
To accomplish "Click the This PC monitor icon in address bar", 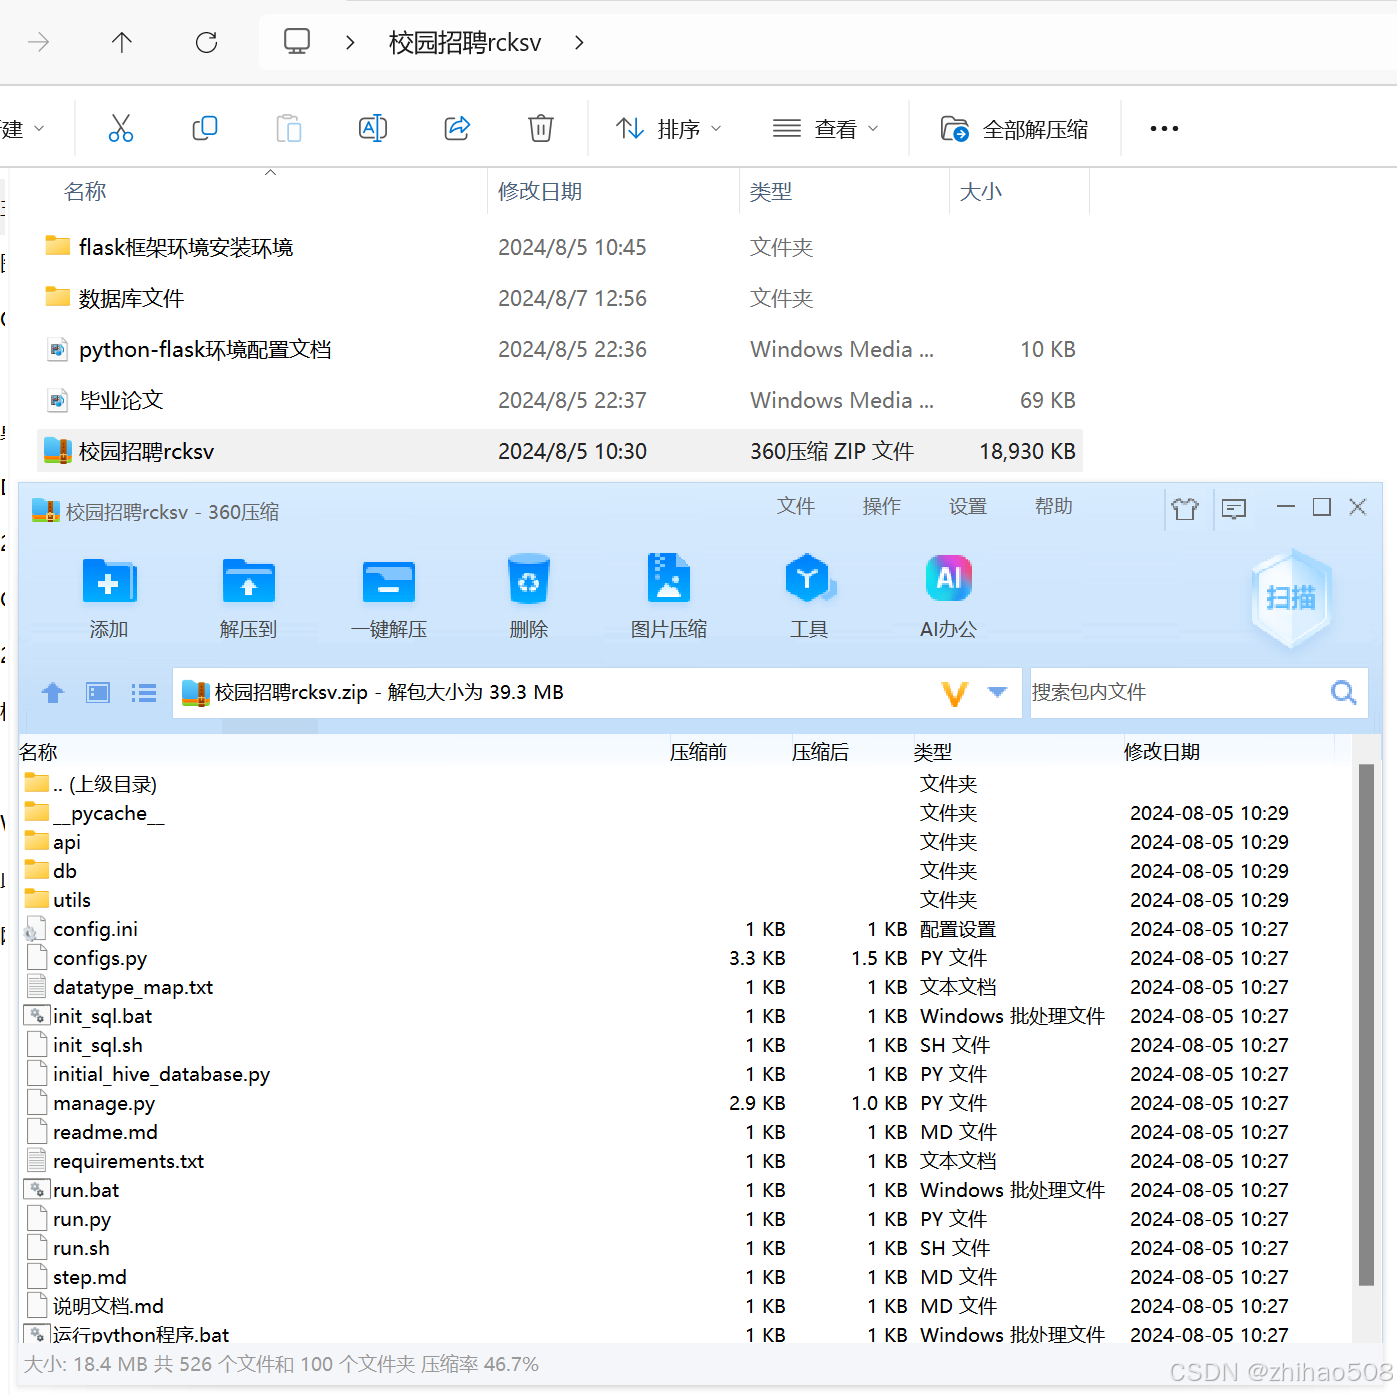I will (297, 41).
